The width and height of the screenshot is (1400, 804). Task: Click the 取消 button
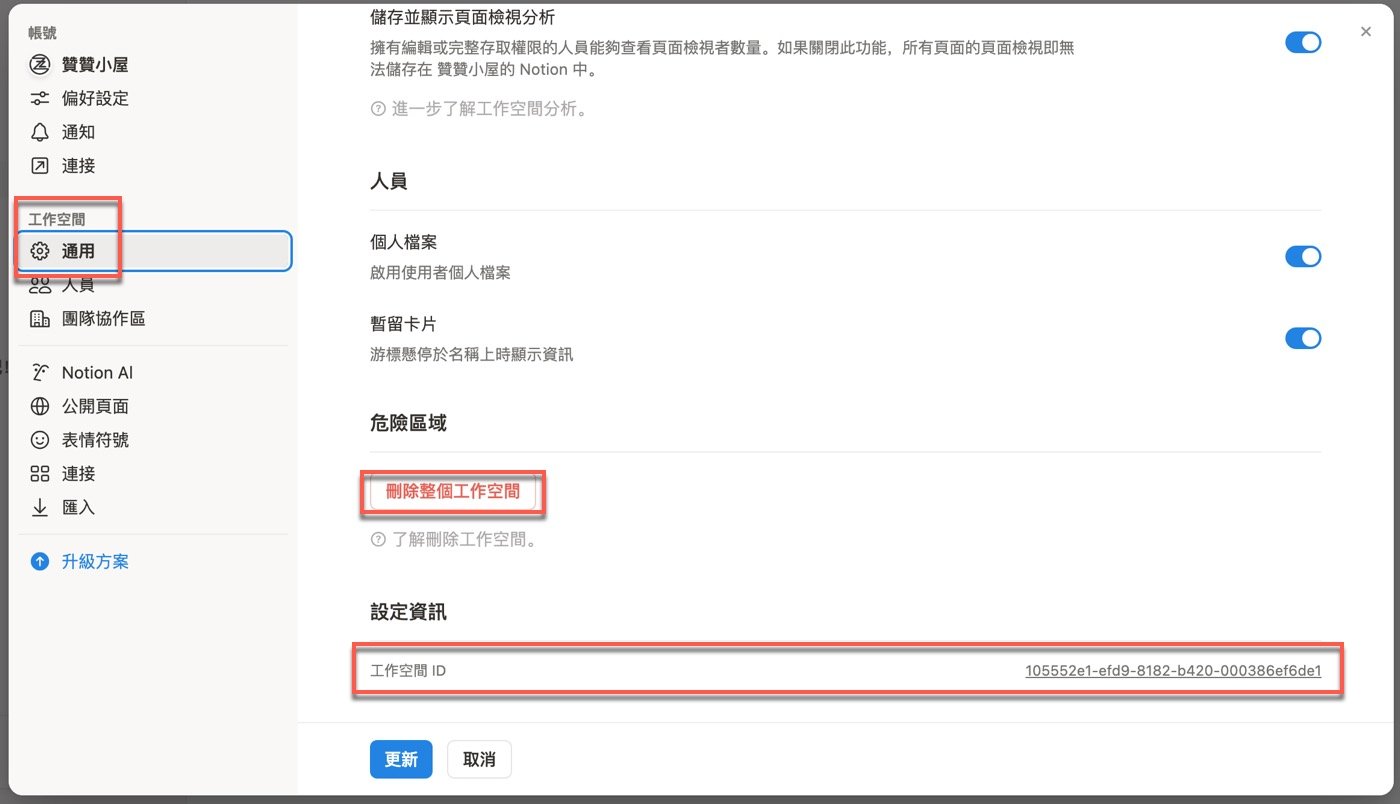tap(479, 759)
